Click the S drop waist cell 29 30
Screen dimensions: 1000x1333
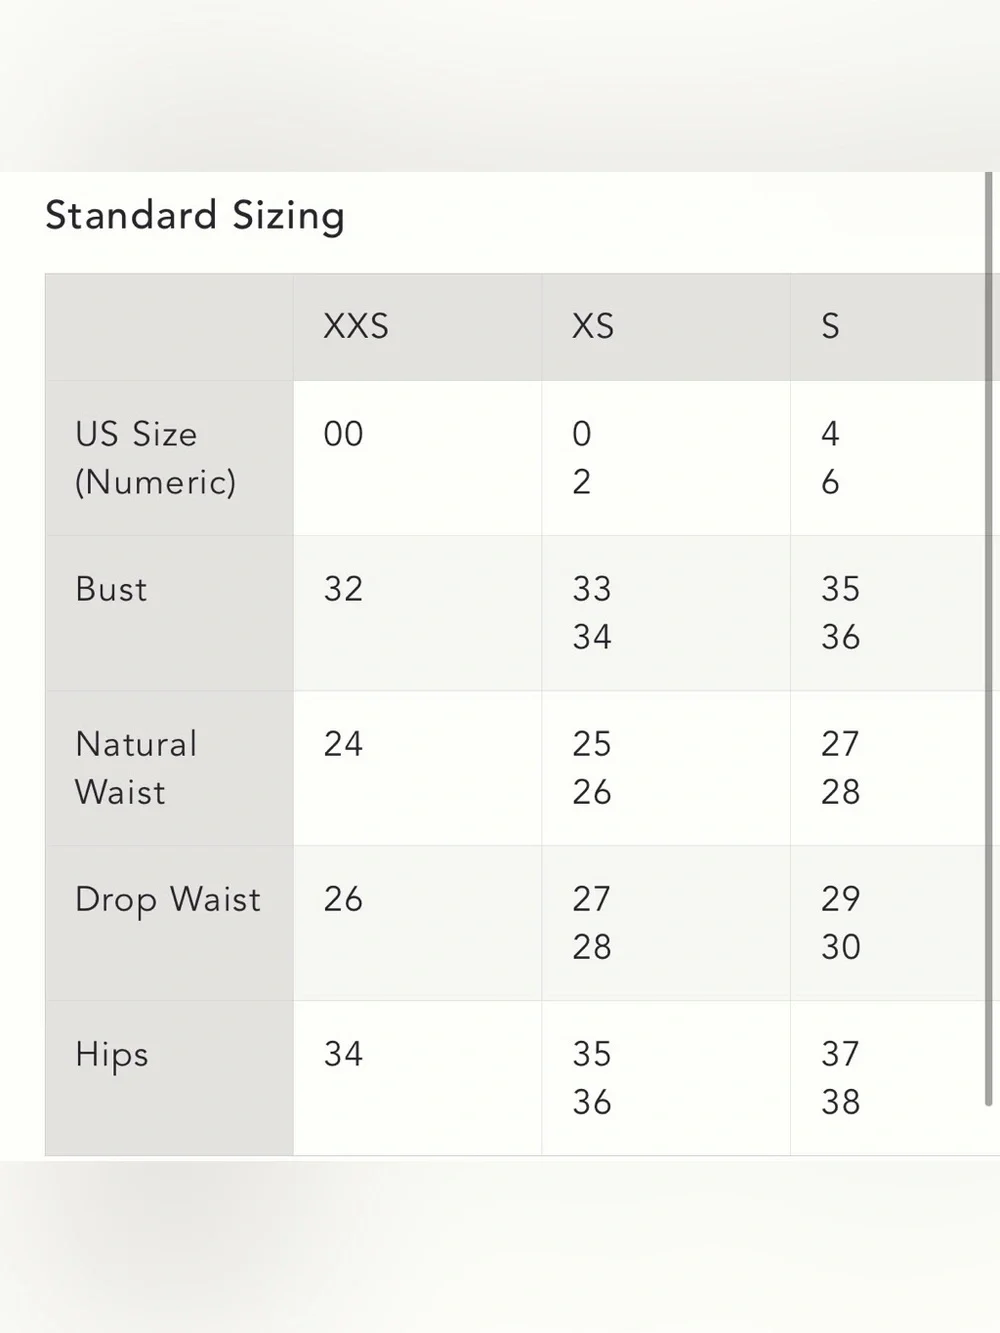click(894, 923)
